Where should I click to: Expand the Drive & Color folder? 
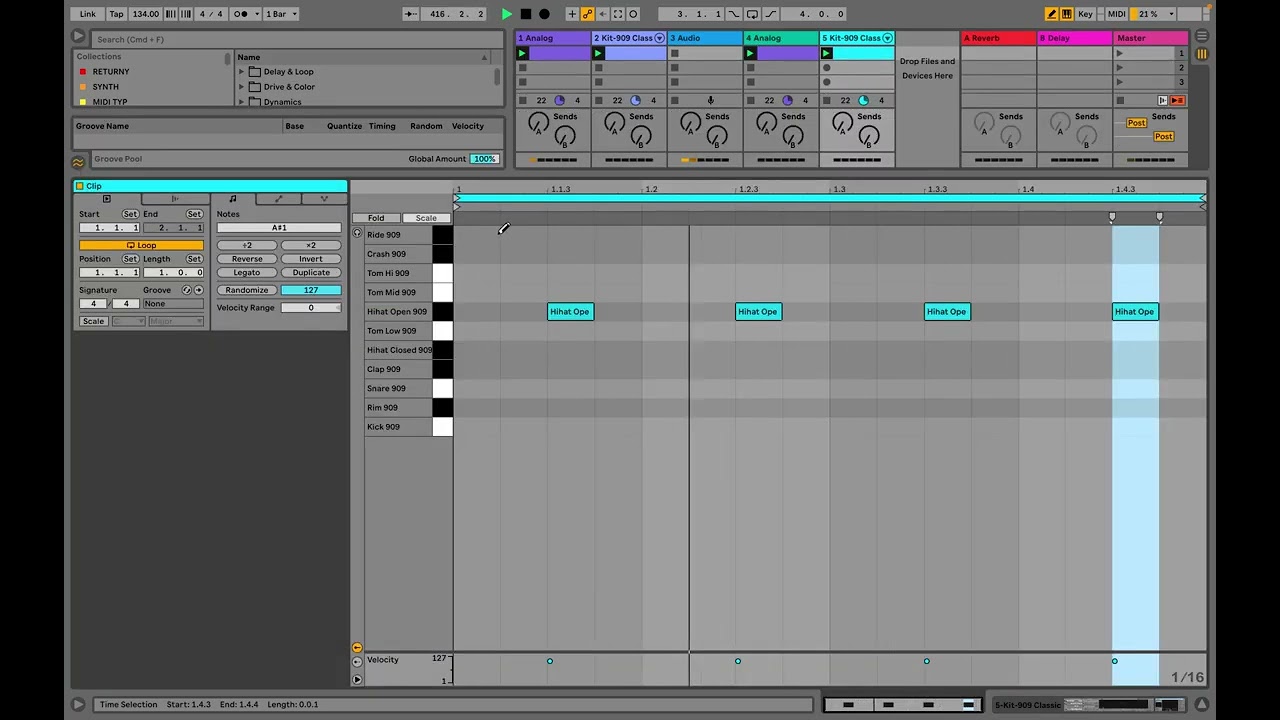[x=242, y=87]
